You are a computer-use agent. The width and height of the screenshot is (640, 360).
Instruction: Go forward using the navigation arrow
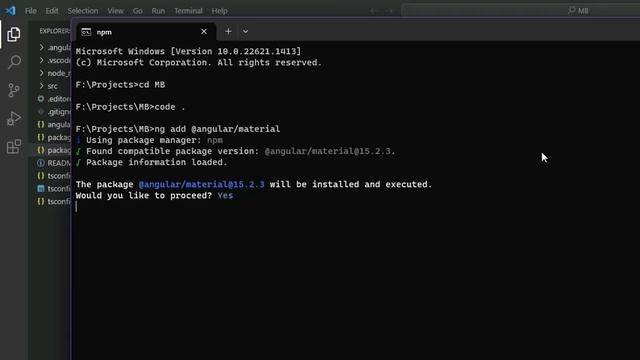(390, 11)
